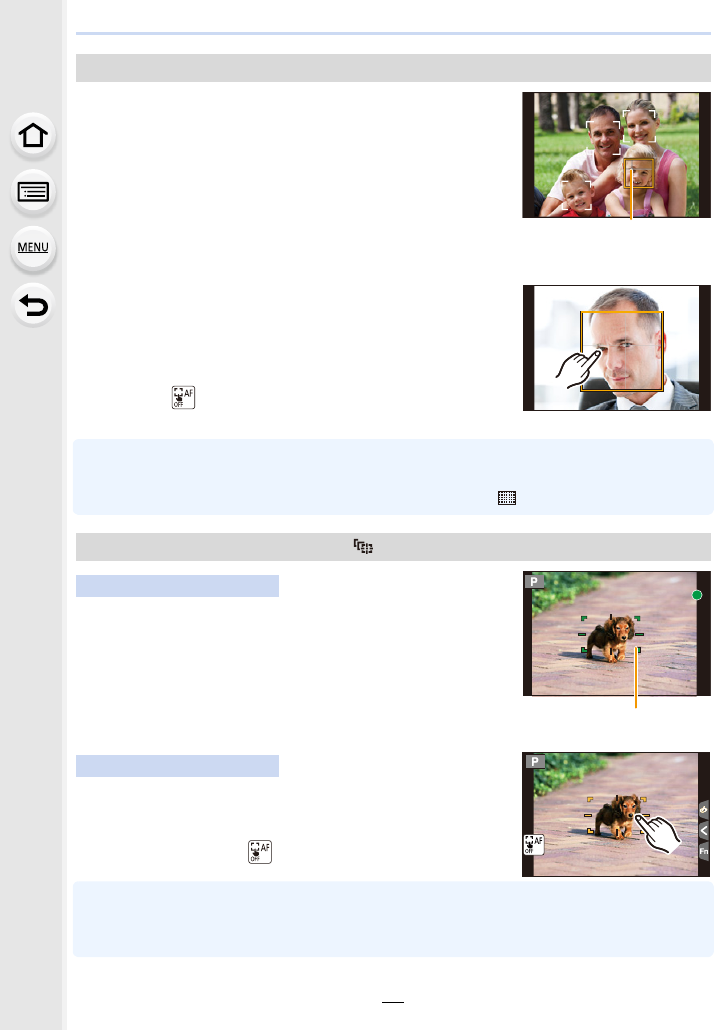Click the green focus indicator dot
The height and width of the screenshot is (1030, 714).
[697, 595]
